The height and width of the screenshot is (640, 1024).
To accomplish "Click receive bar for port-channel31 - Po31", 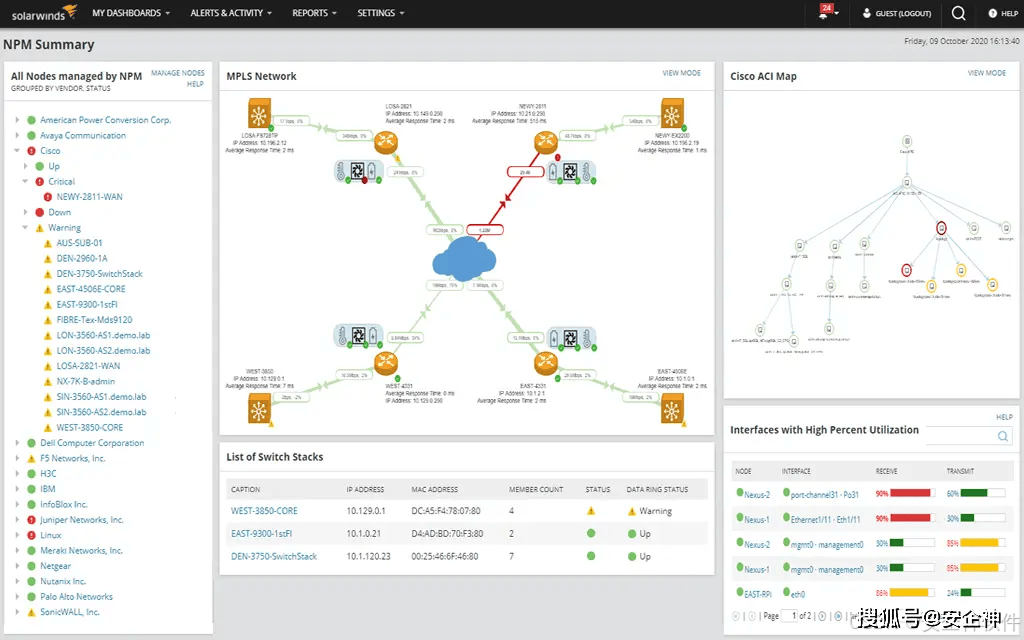I will (x=912, y=493).
